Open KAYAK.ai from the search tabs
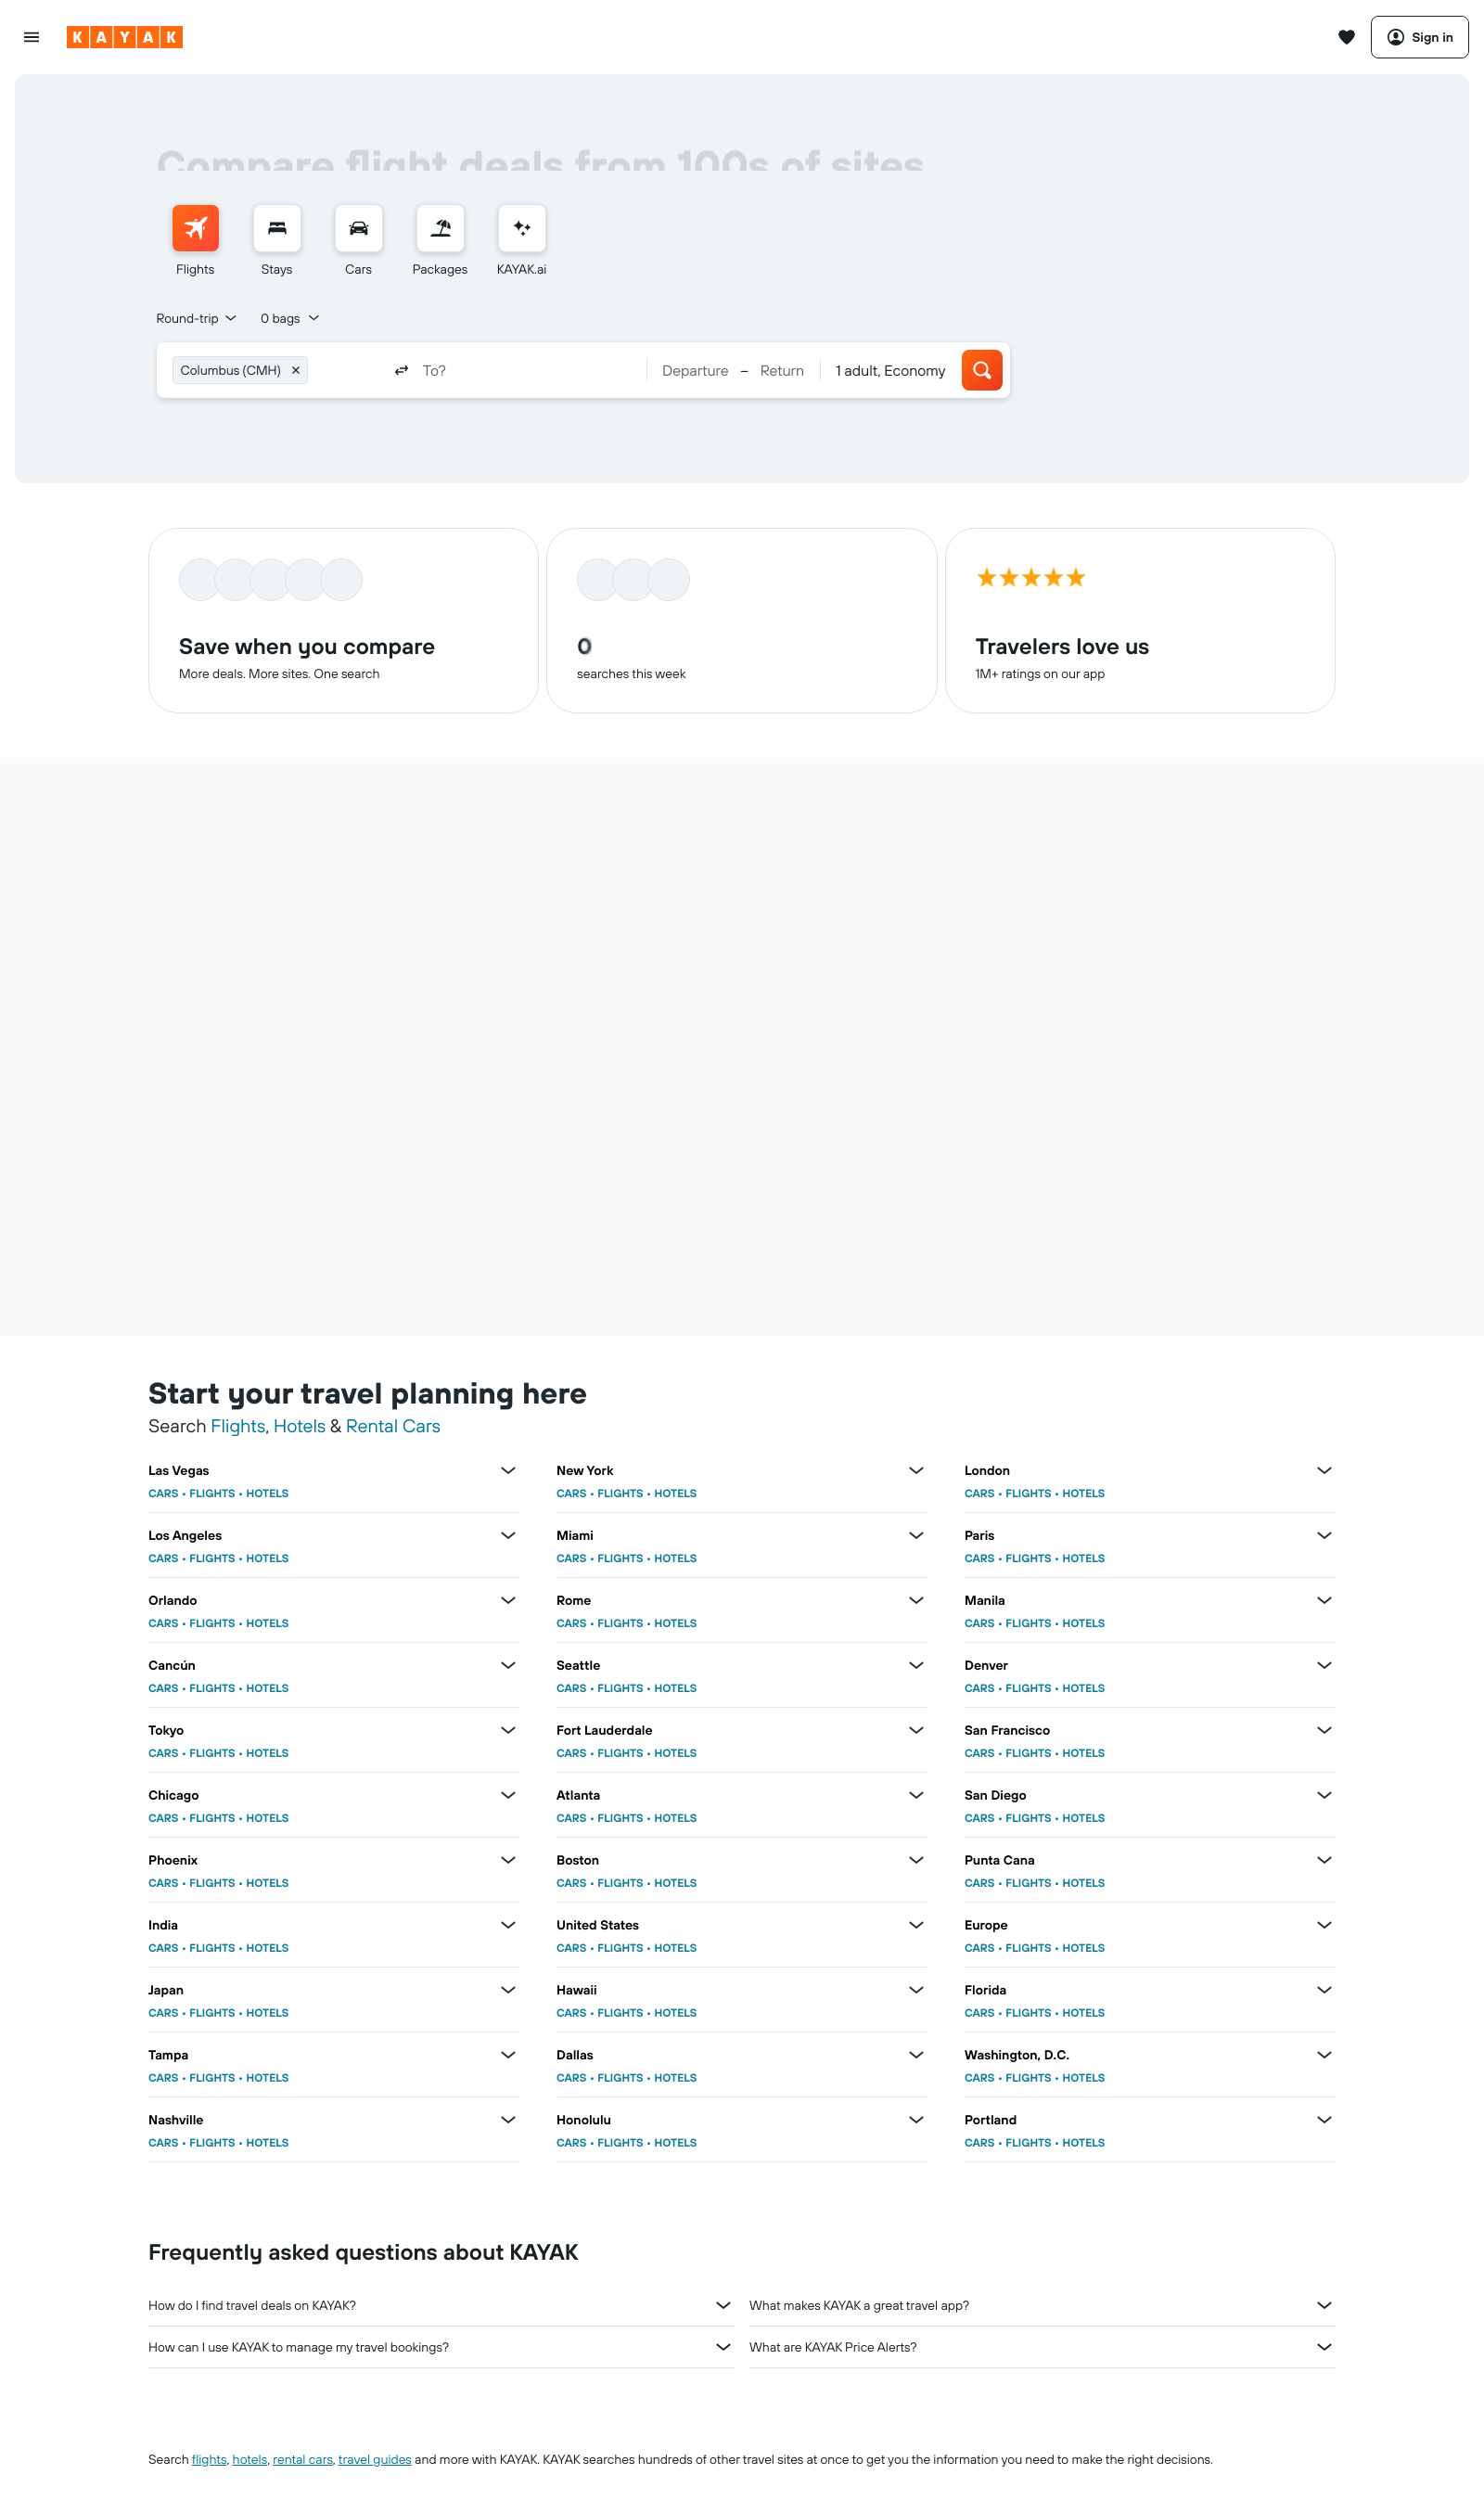 pyautogui.click(x=522, y=228)
